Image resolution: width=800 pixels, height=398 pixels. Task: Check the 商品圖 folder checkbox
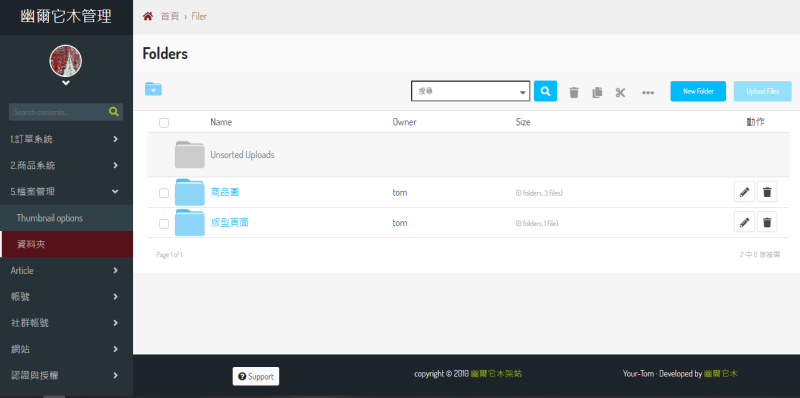(x=164, y=193)
